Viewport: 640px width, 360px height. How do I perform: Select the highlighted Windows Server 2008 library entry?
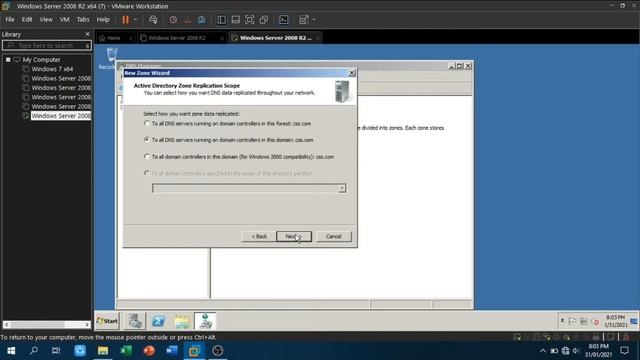[x=61, y=116]
